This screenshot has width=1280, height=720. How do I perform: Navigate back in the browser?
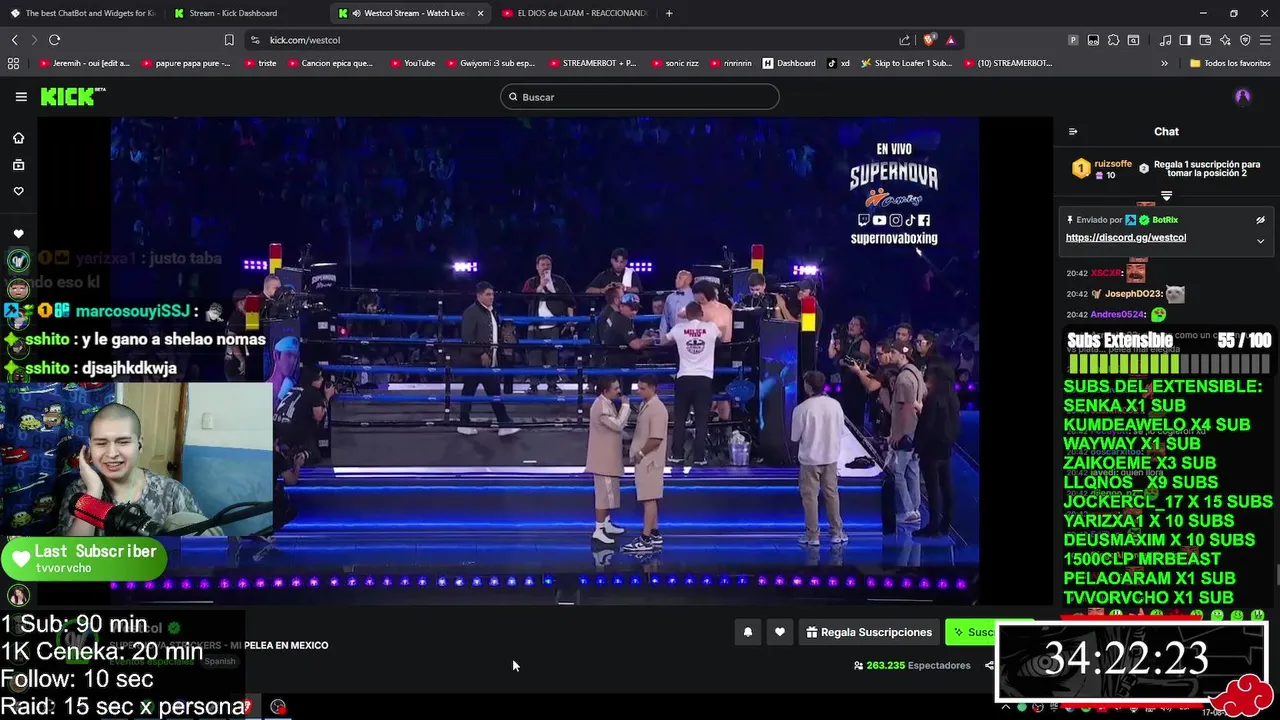(x=14, y=40)
